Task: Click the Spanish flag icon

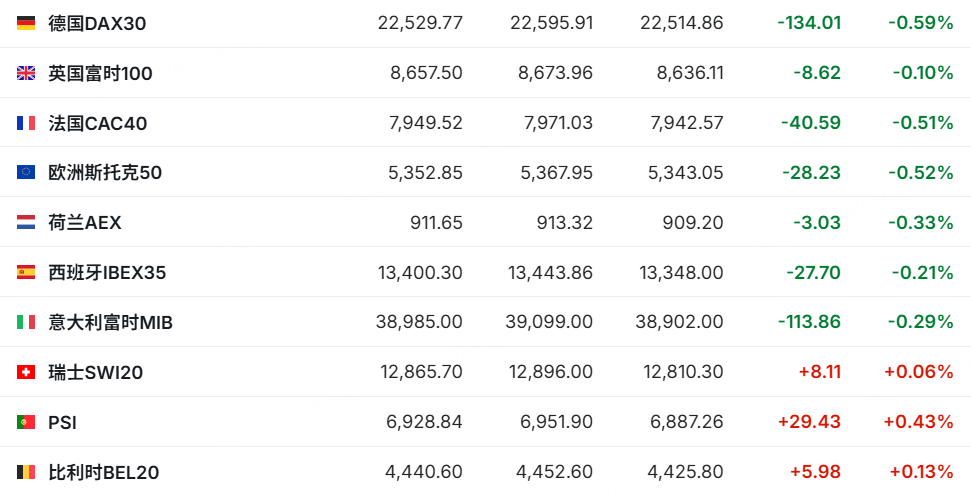Action: coord(26,272)
